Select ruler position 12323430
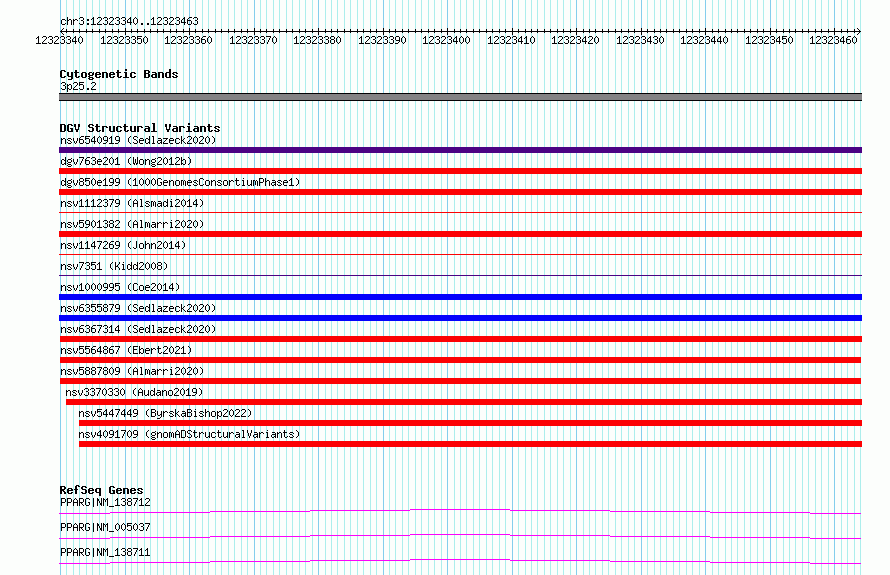 click(x=640, y=40)
